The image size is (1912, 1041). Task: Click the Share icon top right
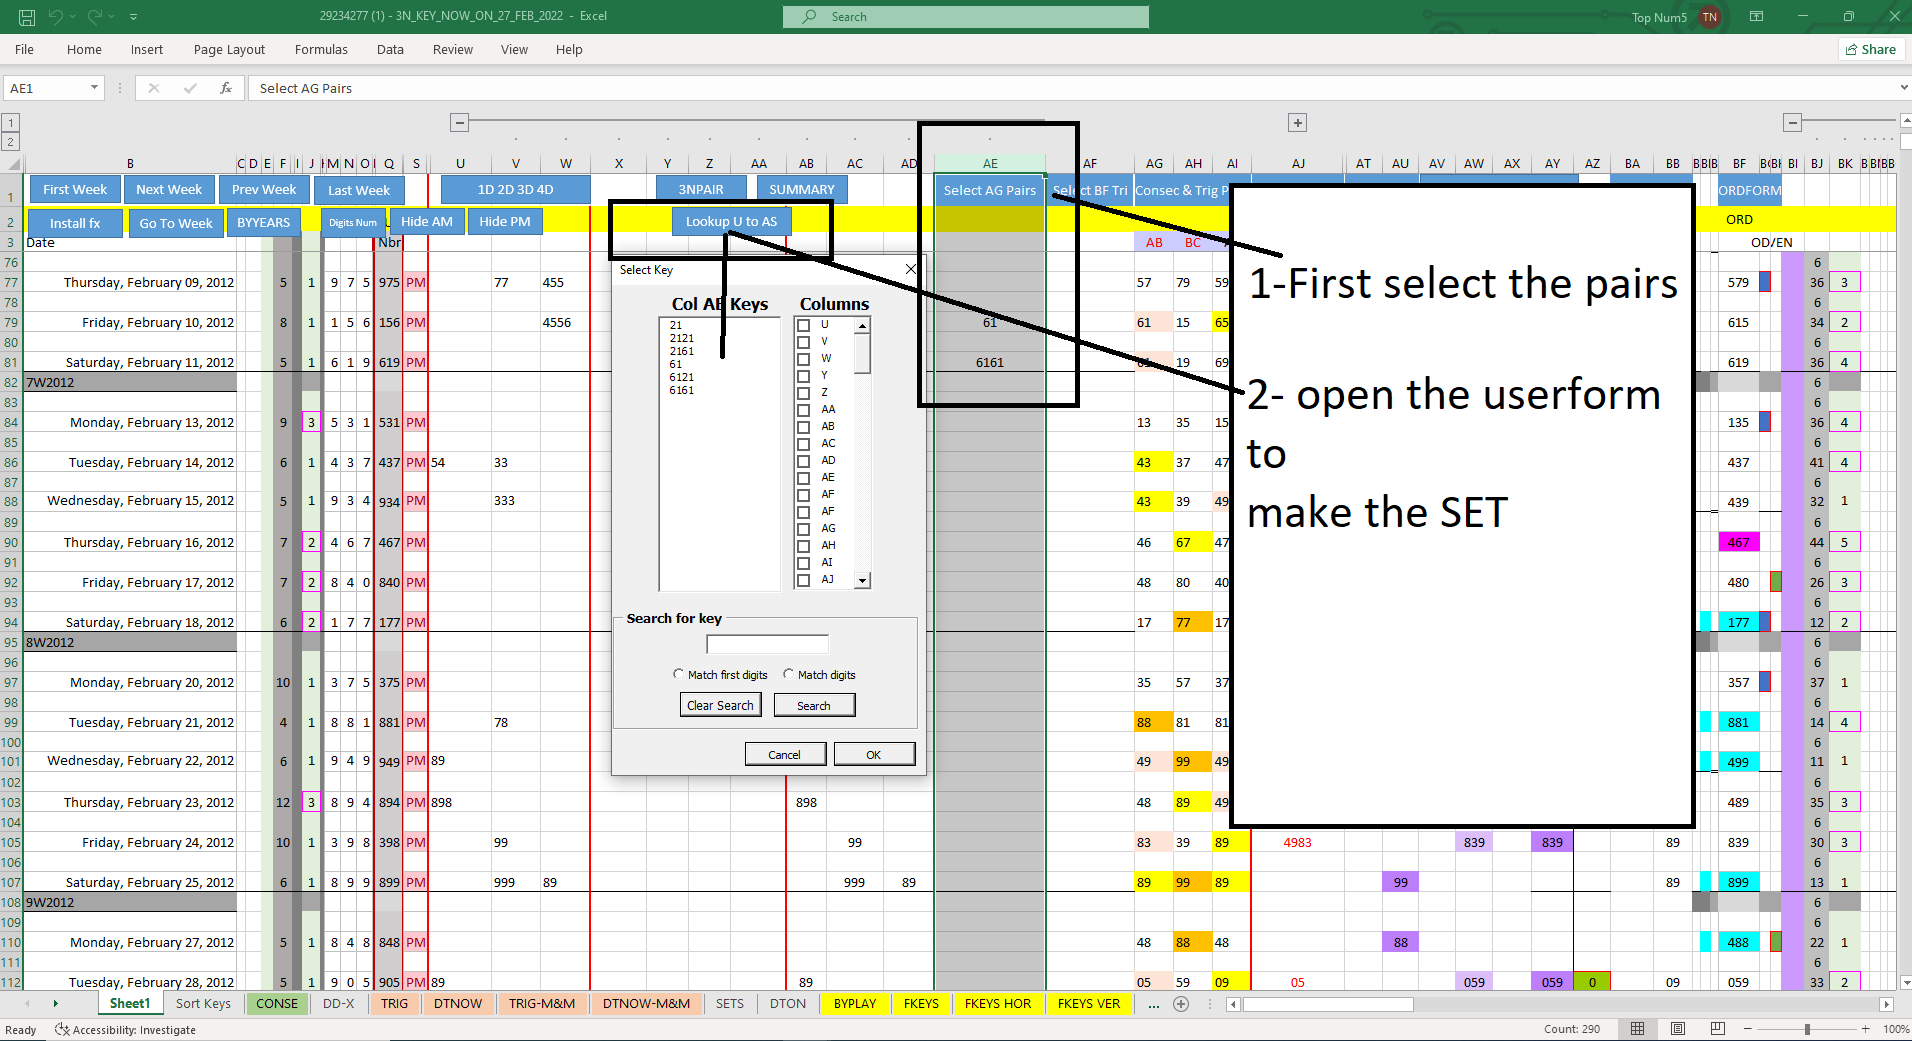(x=1870, y=49)
